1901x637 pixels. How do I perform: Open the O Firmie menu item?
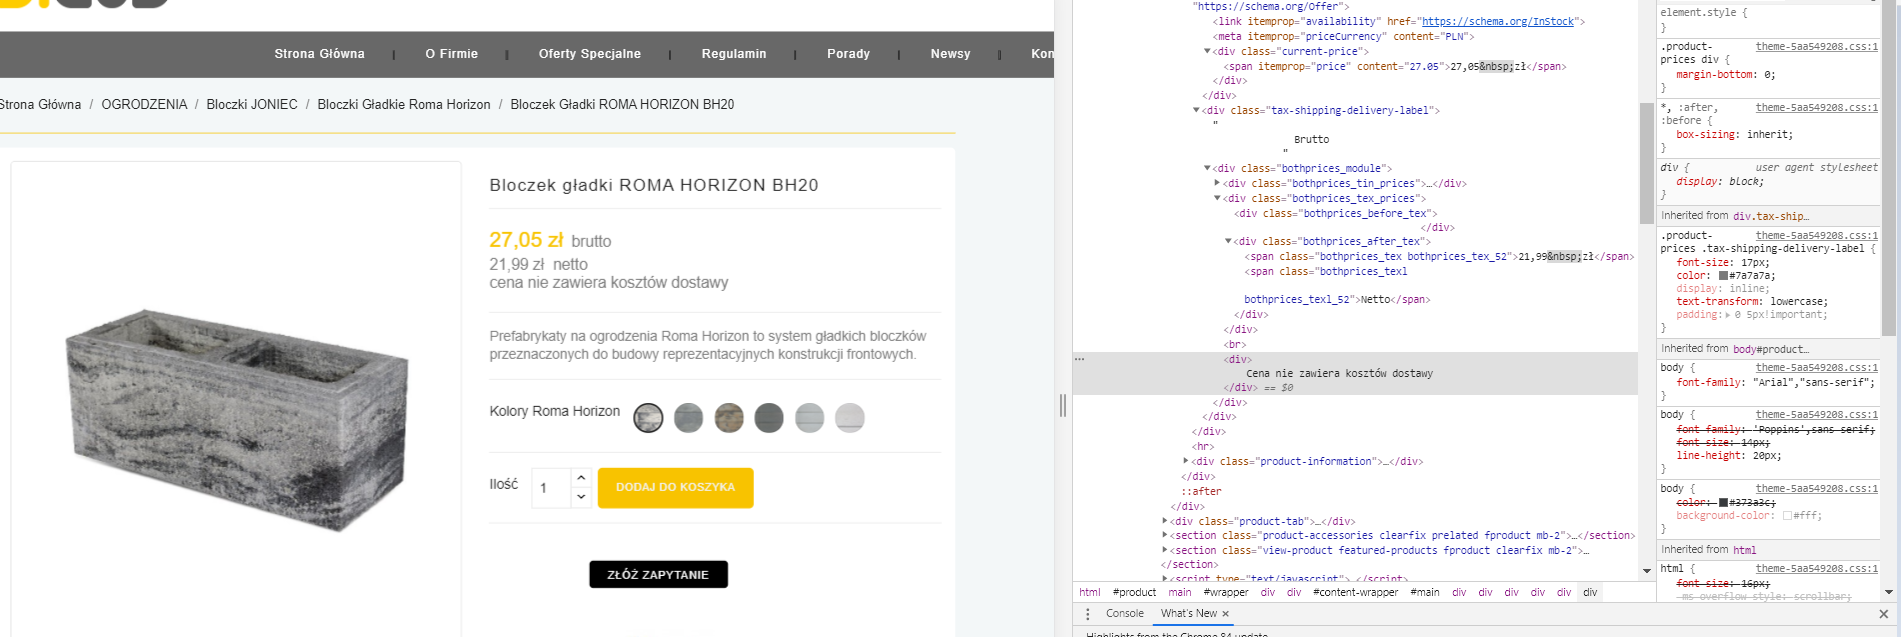452,54
